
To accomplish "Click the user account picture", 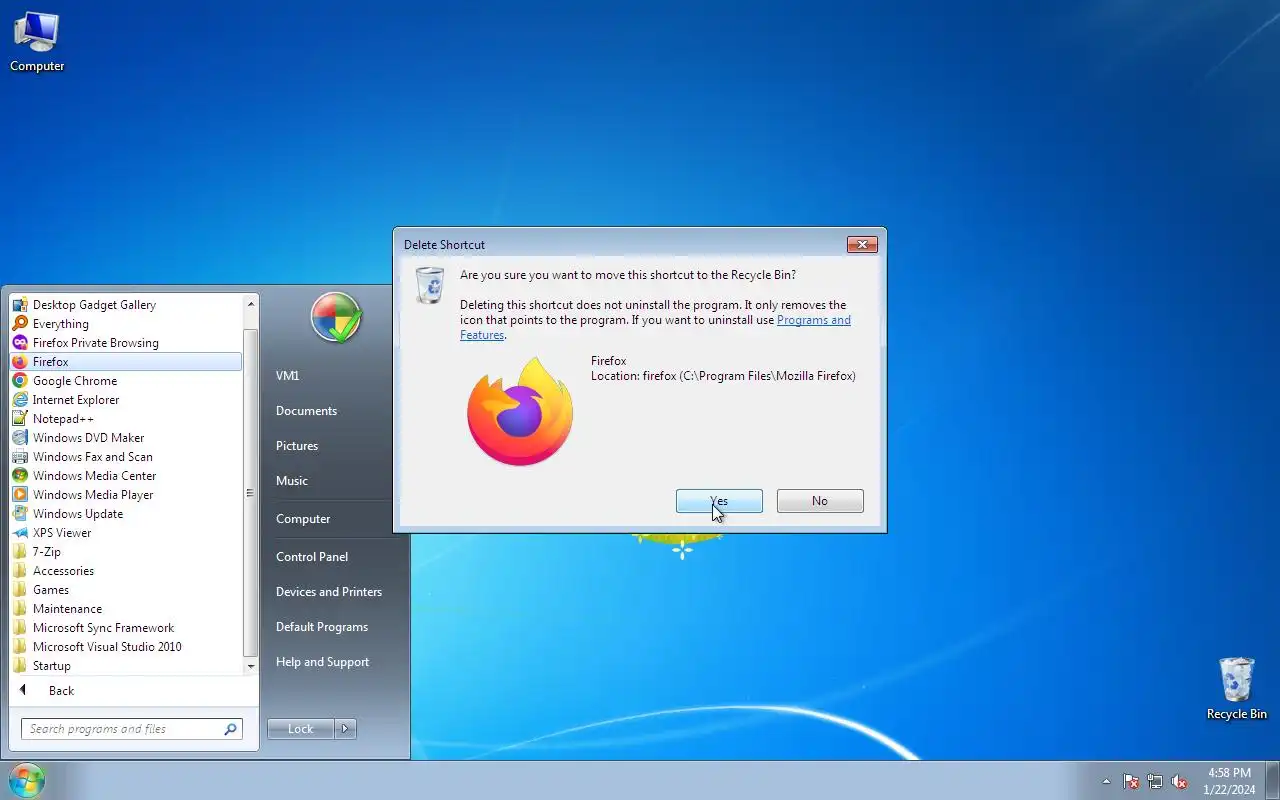I will click(336, 318).
